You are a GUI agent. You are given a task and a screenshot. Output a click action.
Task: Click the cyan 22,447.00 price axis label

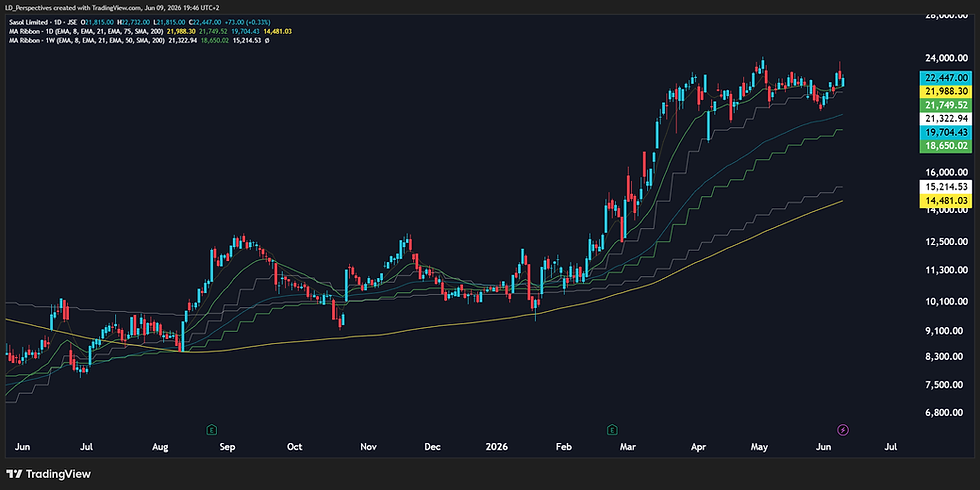(x=946, y=78)
